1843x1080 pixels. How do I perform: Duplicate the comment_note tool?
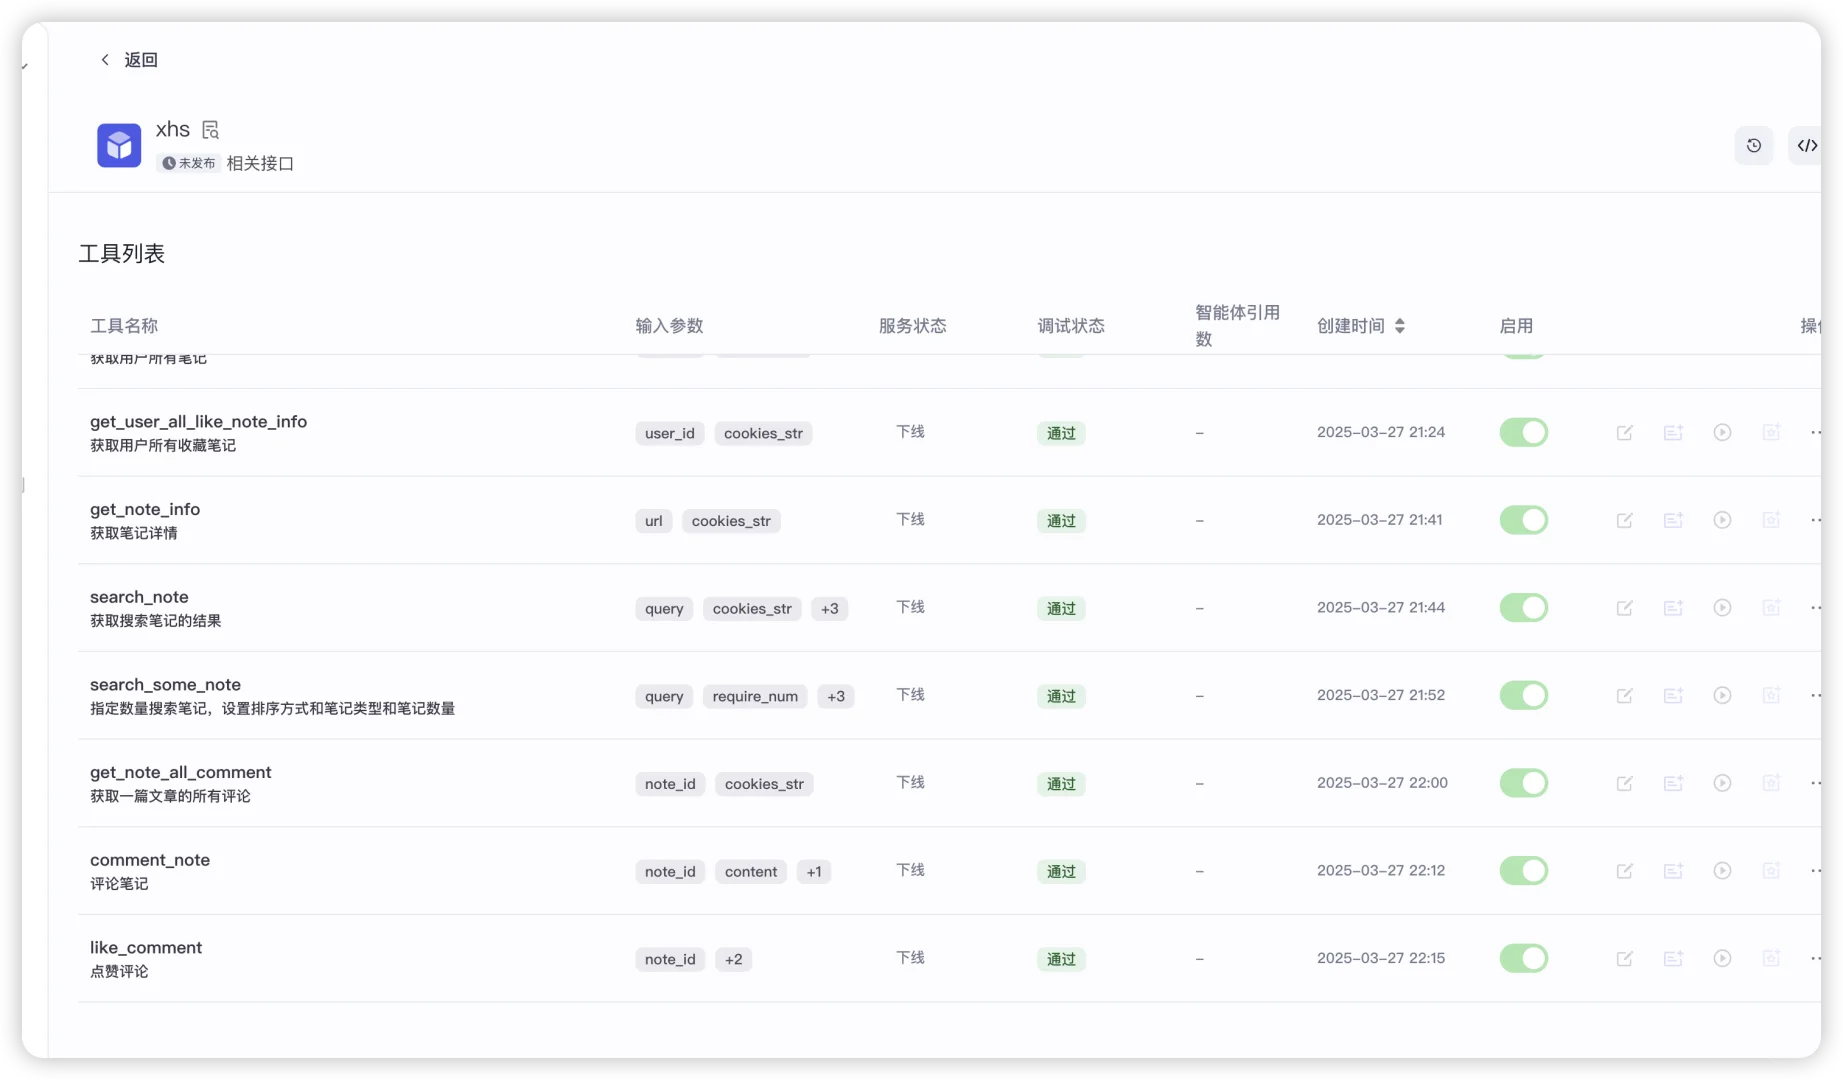1673,871
